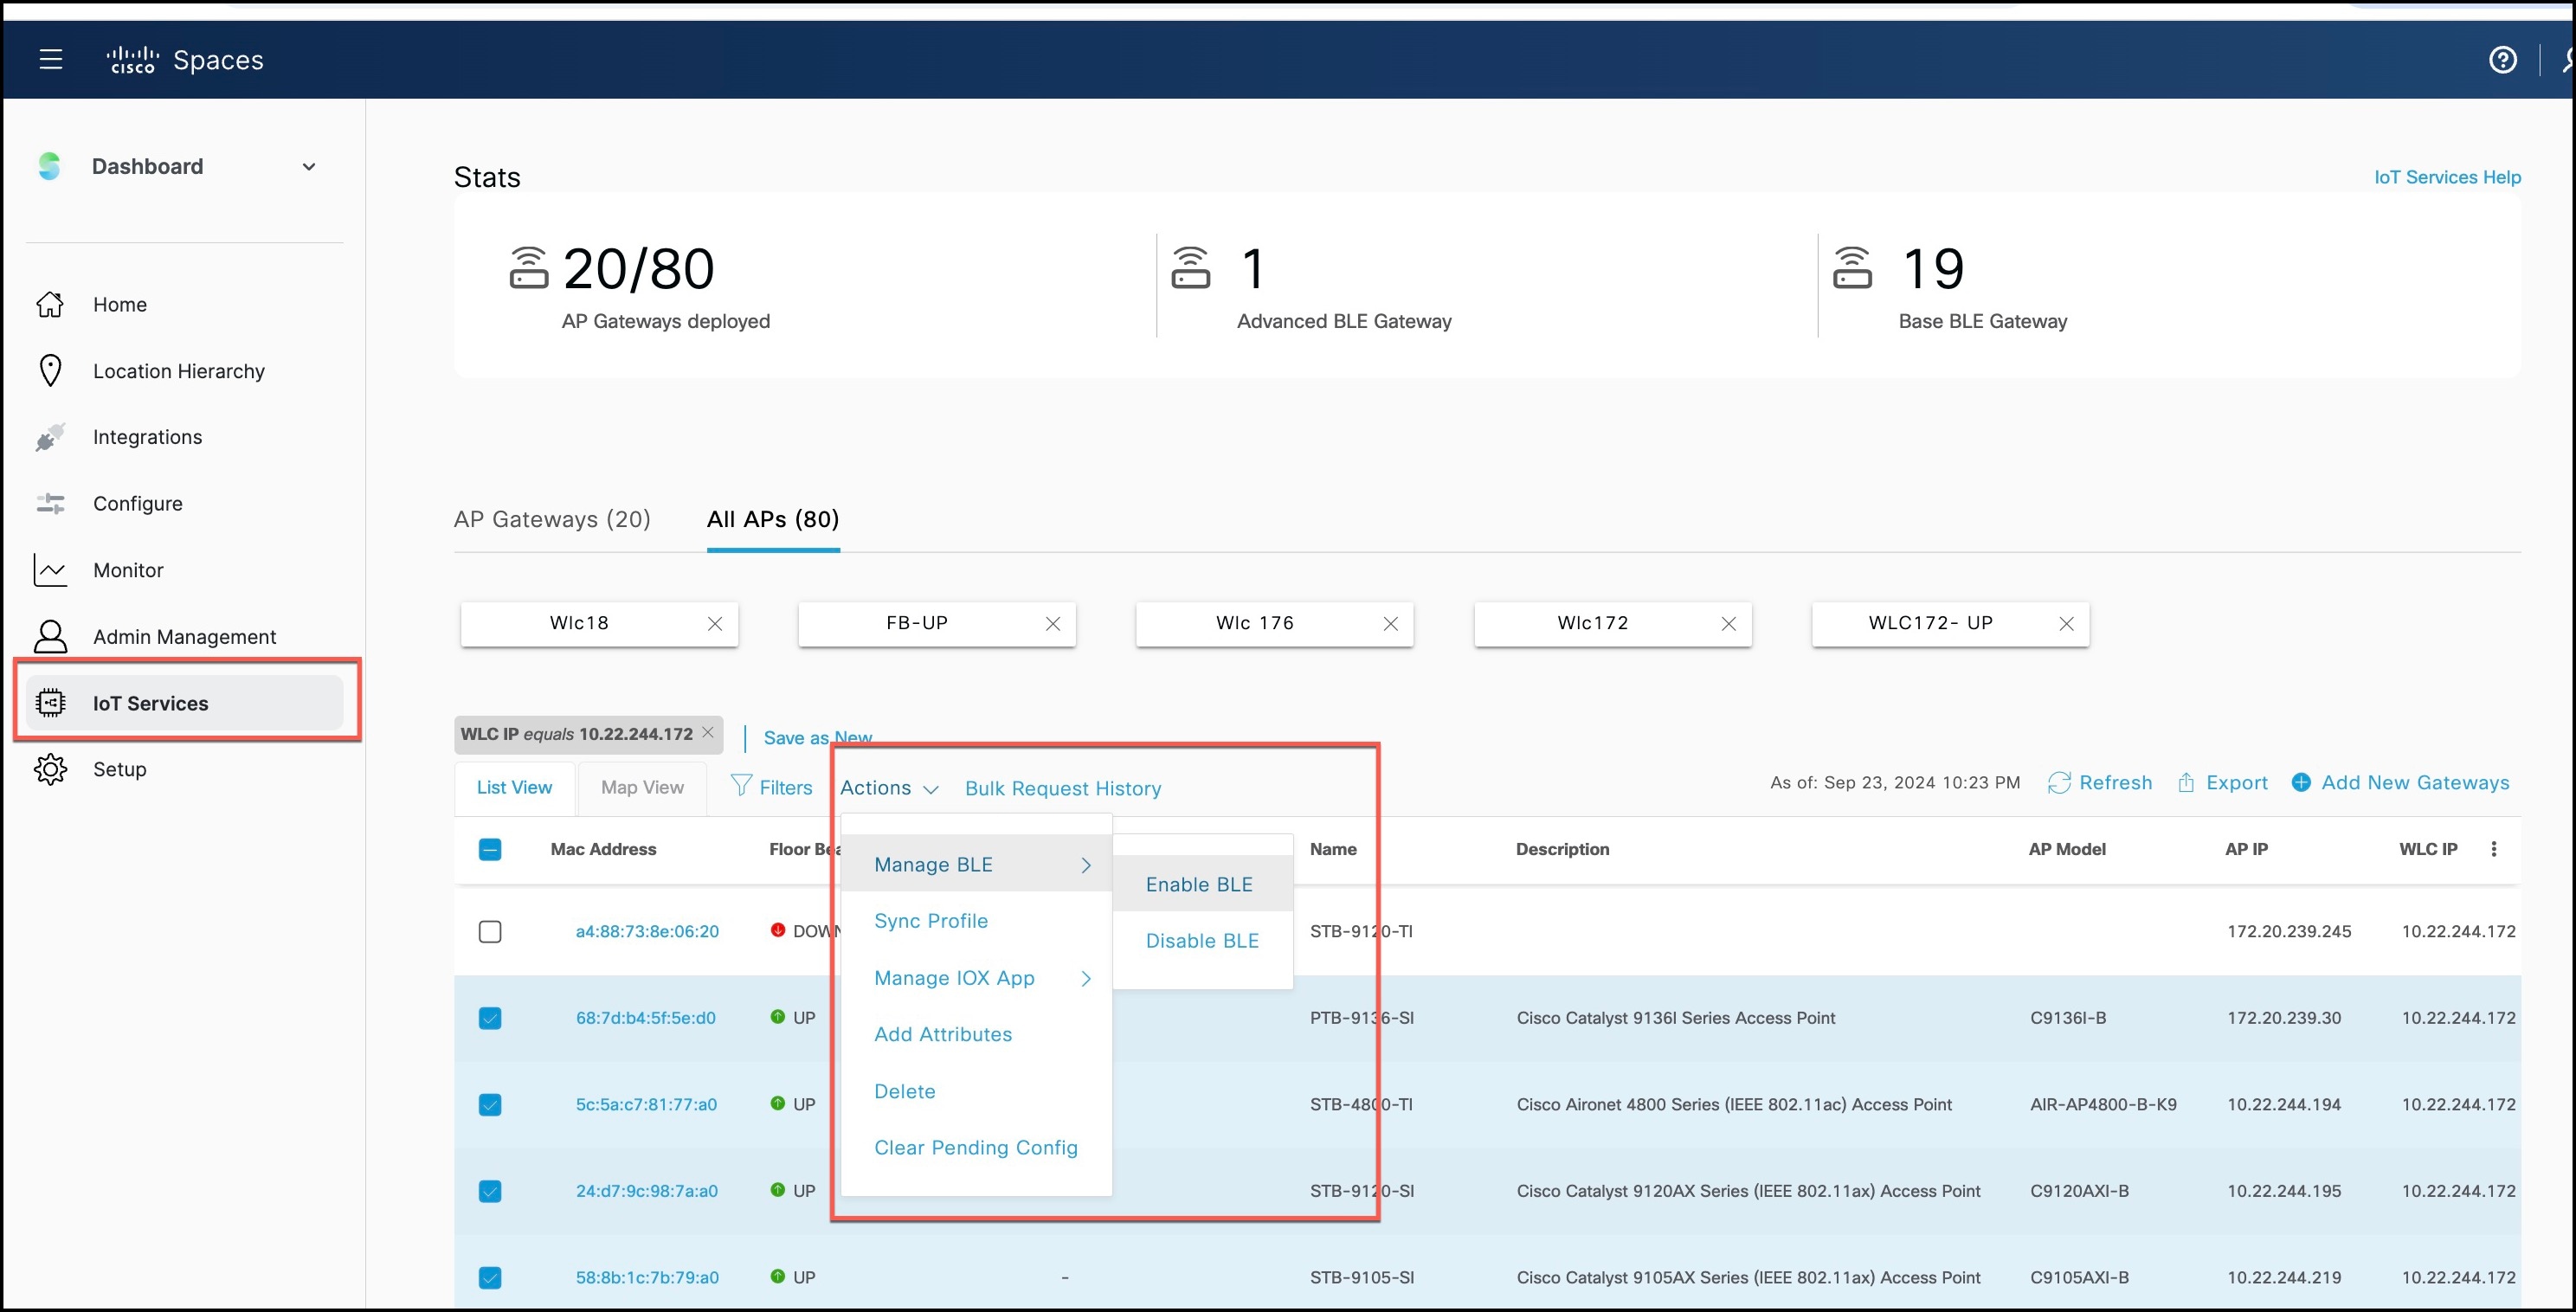Open MAC address 24:d7:9c:98:7a:a0 link
Image resolution: width=2576 pixels, height=1312 pixels.
(646, 1191)
